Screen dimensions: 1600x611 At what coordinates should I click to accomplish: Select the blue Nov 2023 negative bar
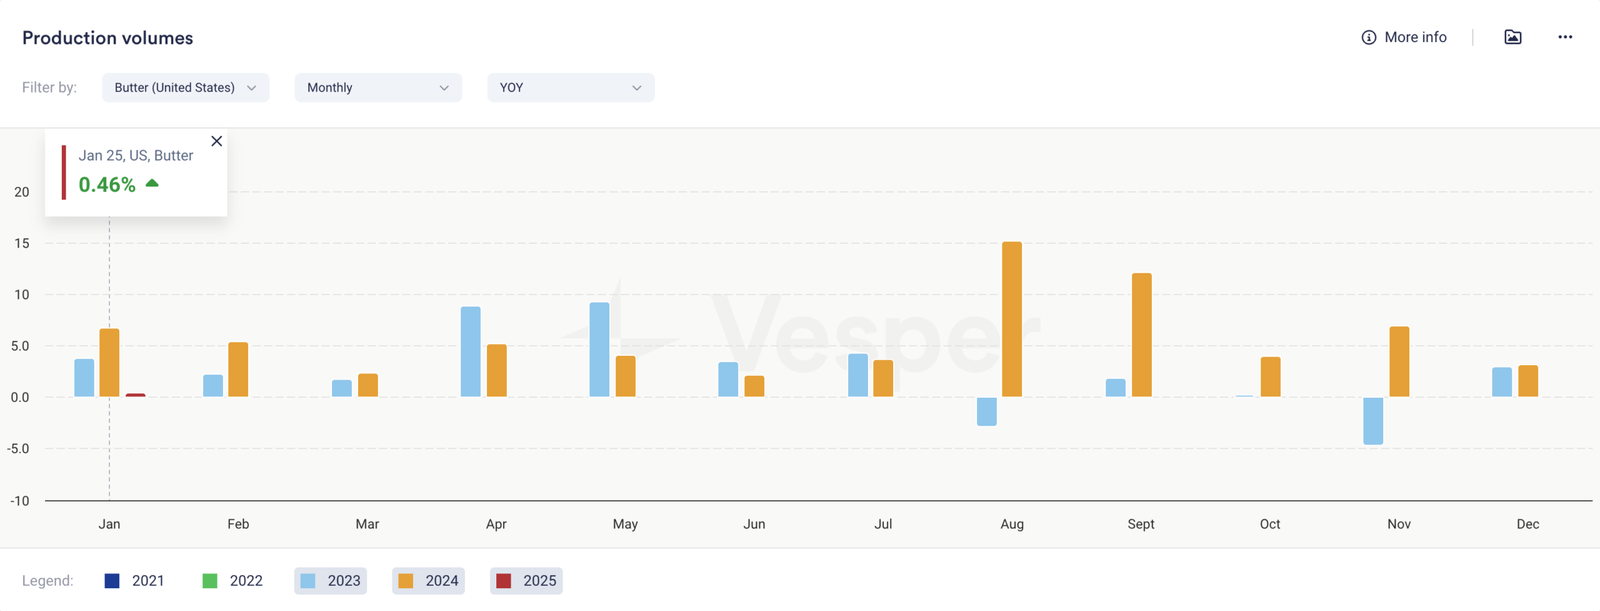pos(1373,421)
